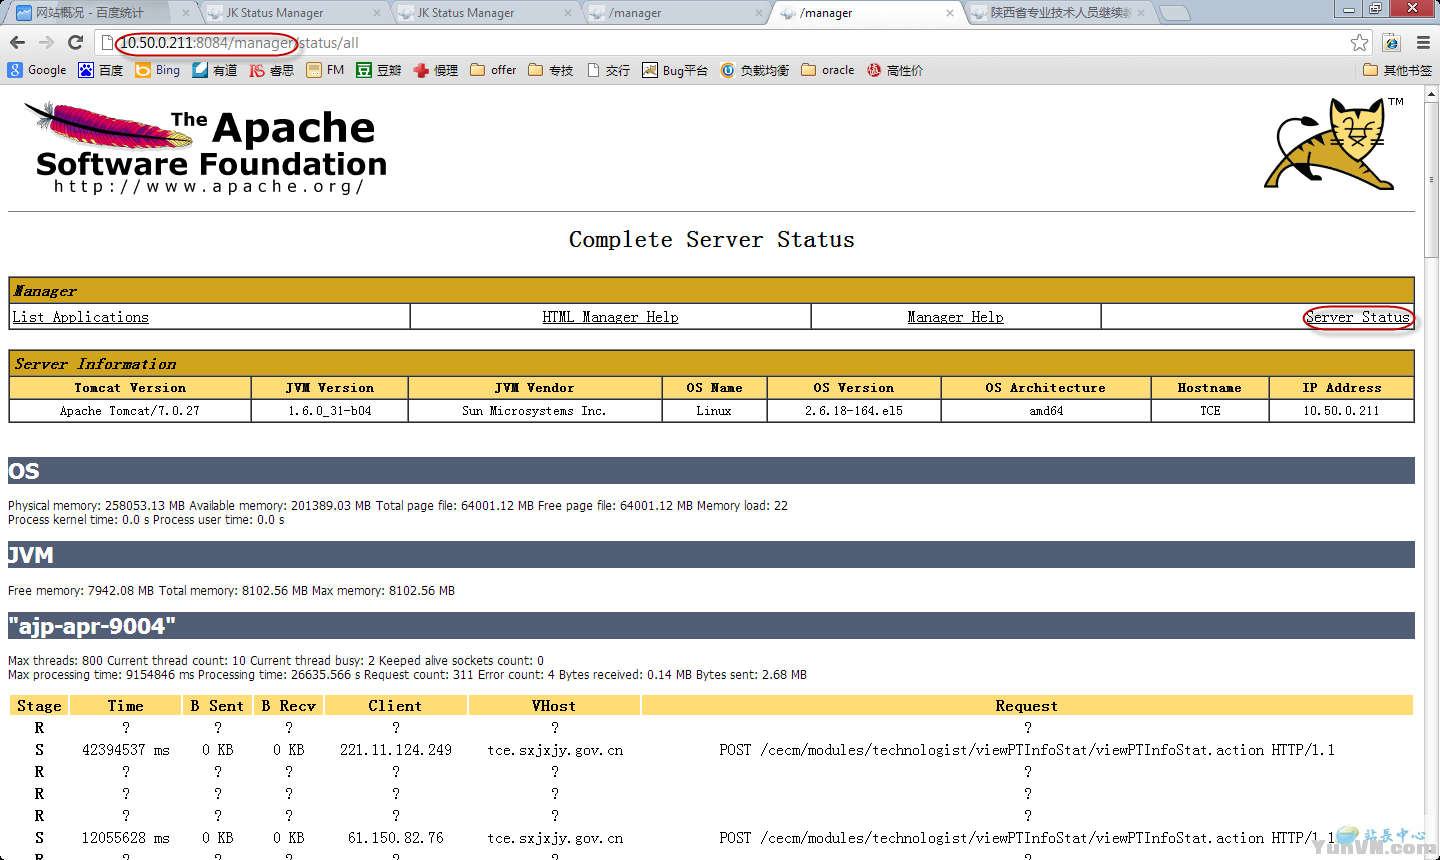Click the Stage column header

pos(39,706)
